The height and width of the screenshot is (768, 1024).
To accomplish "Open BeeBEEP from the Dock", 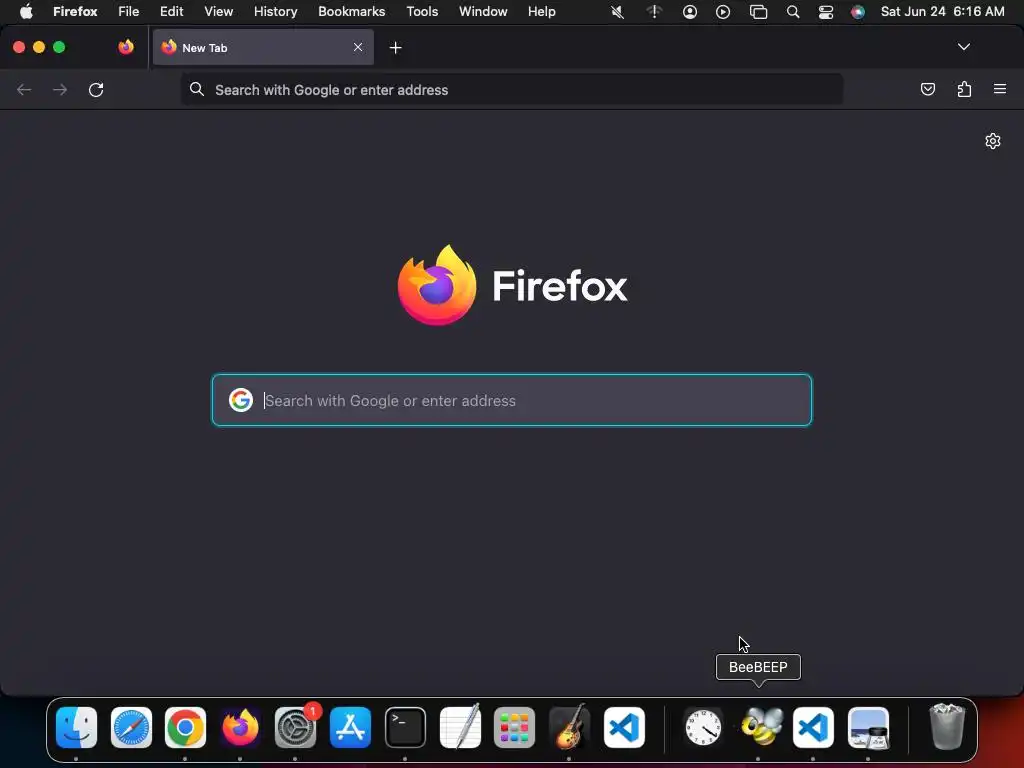I will [761, 726].
